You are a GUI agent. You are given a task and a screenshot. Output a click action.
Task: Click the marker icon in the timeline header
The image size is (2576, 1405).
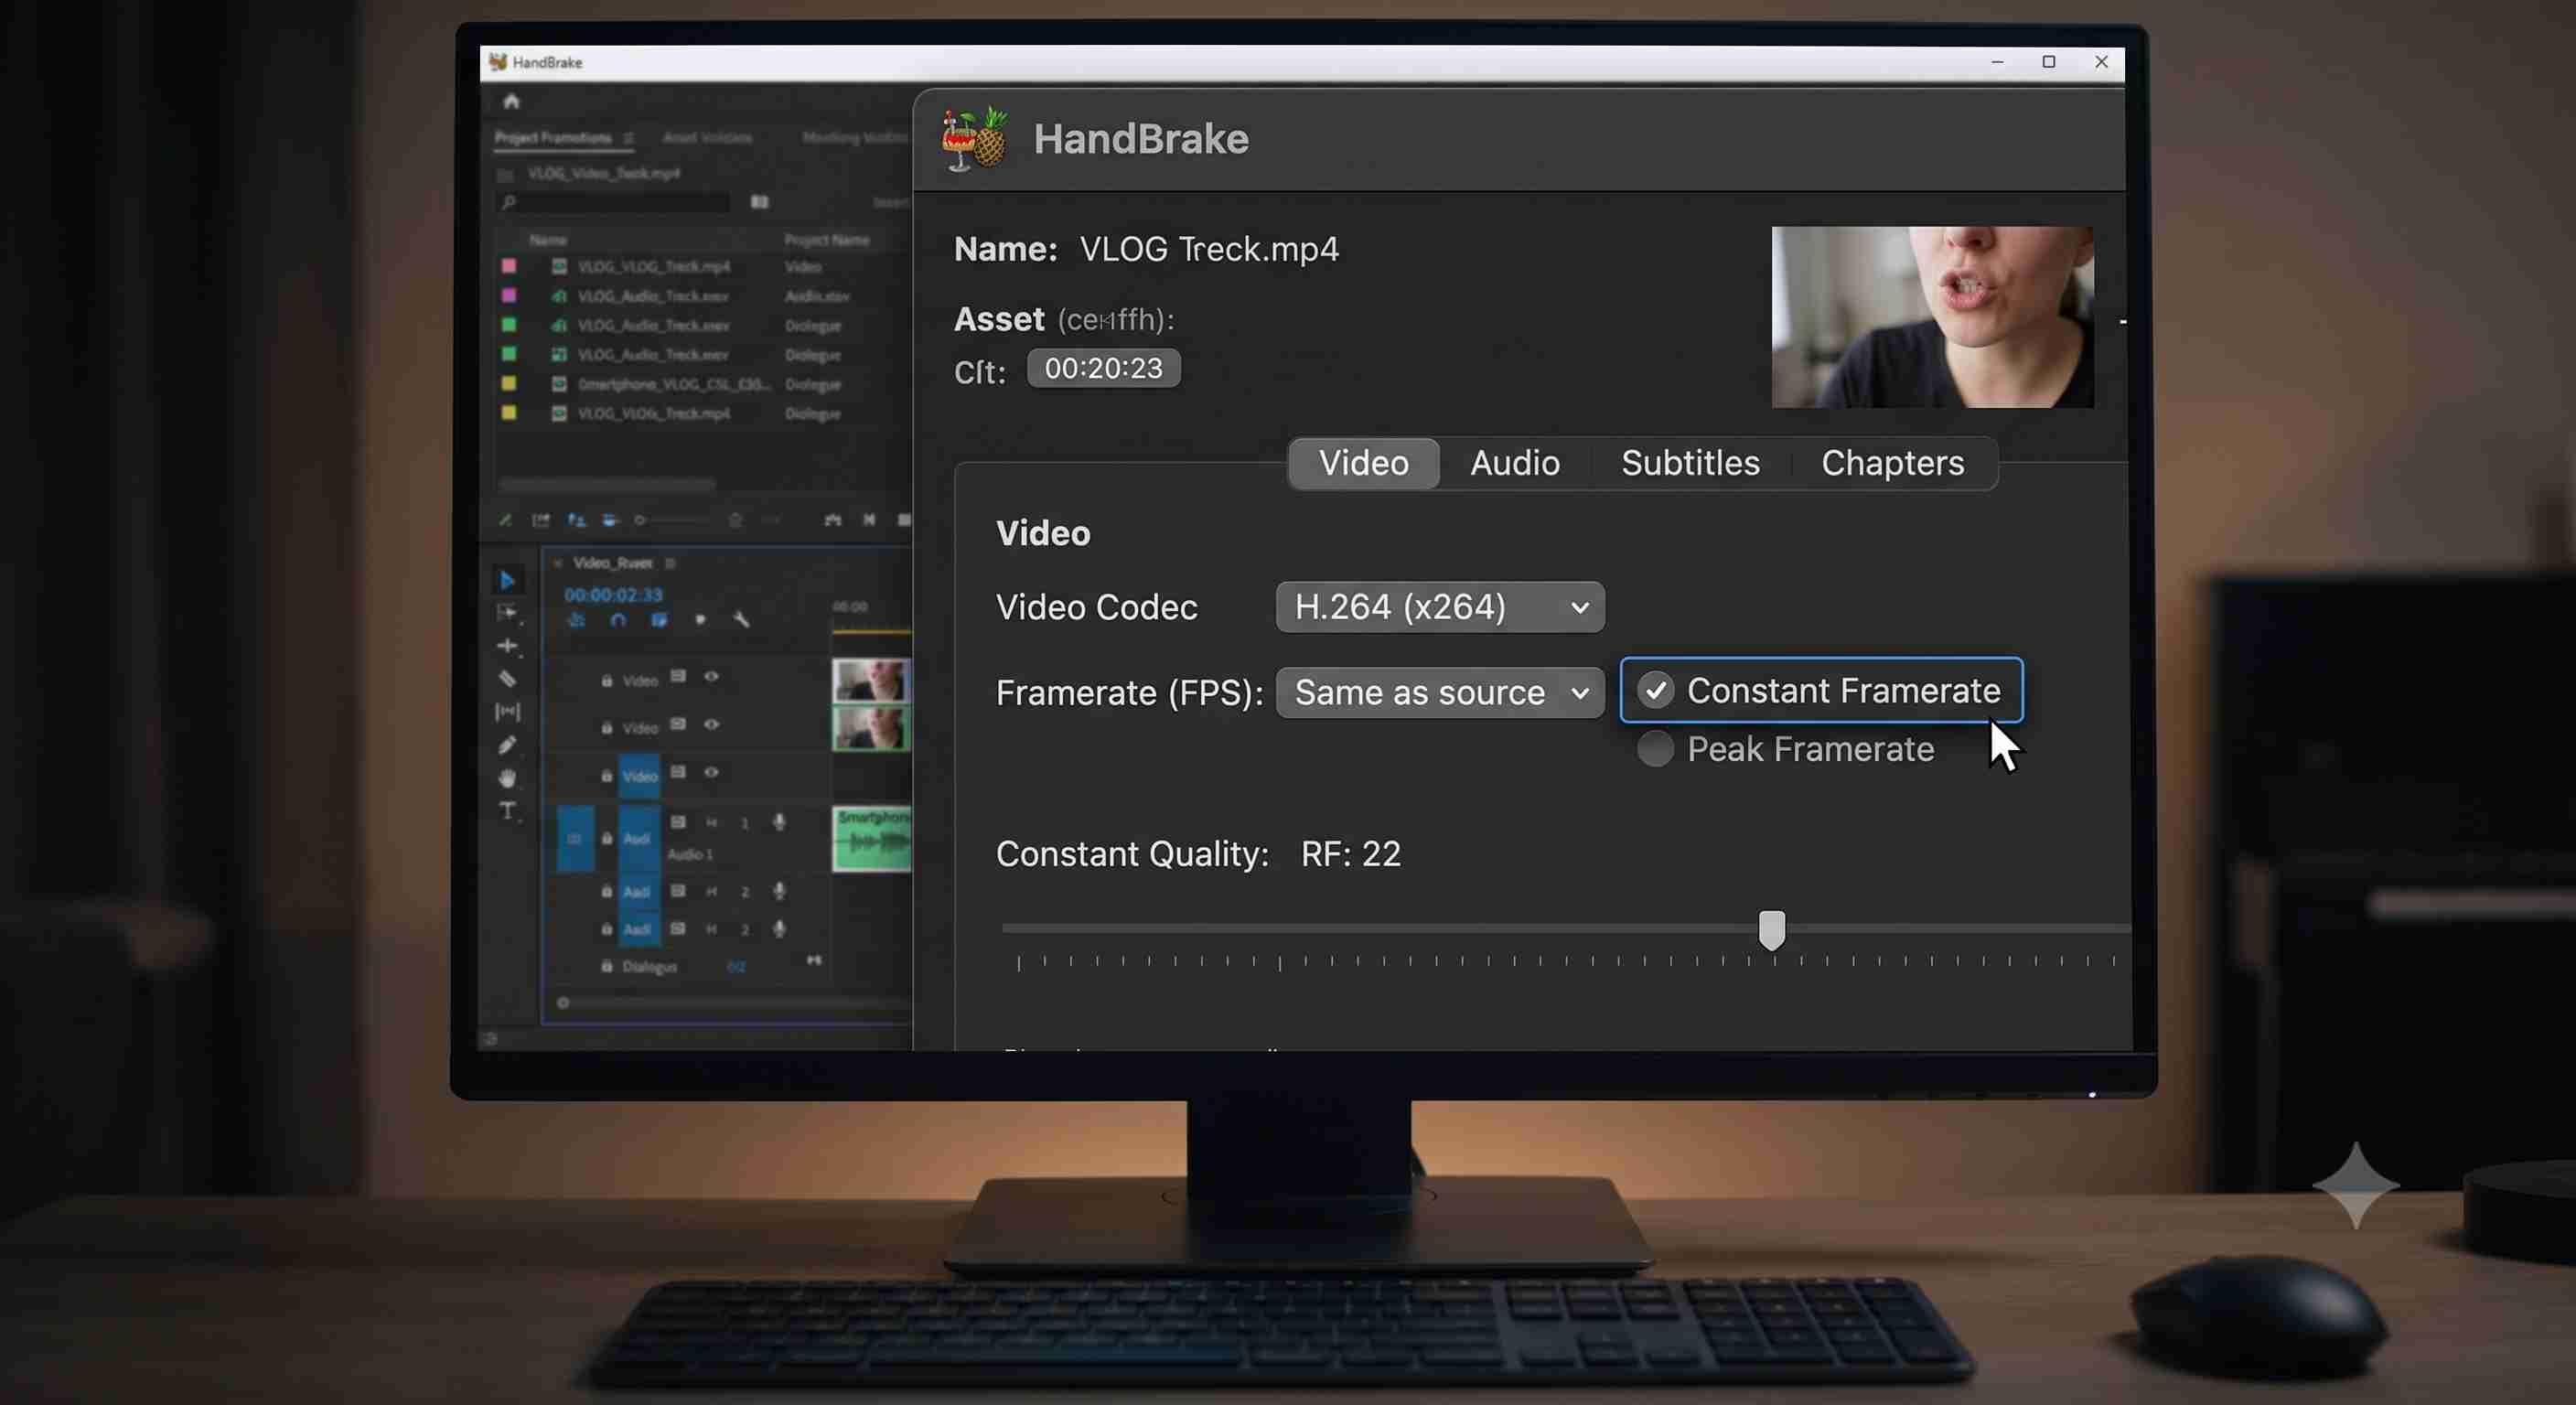click(x=700, y=620)
